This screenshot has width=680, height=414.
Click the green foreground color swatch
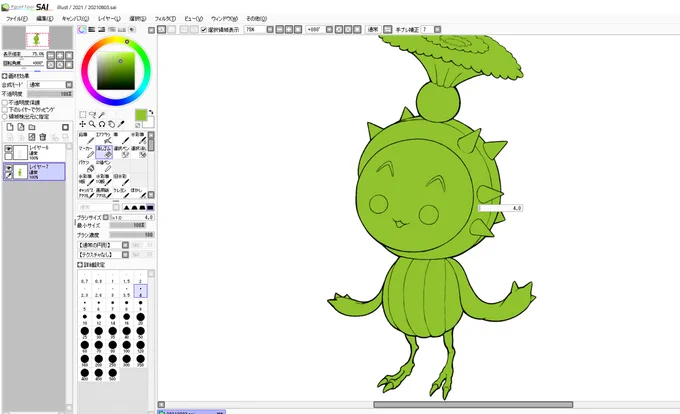pos(141,115)
